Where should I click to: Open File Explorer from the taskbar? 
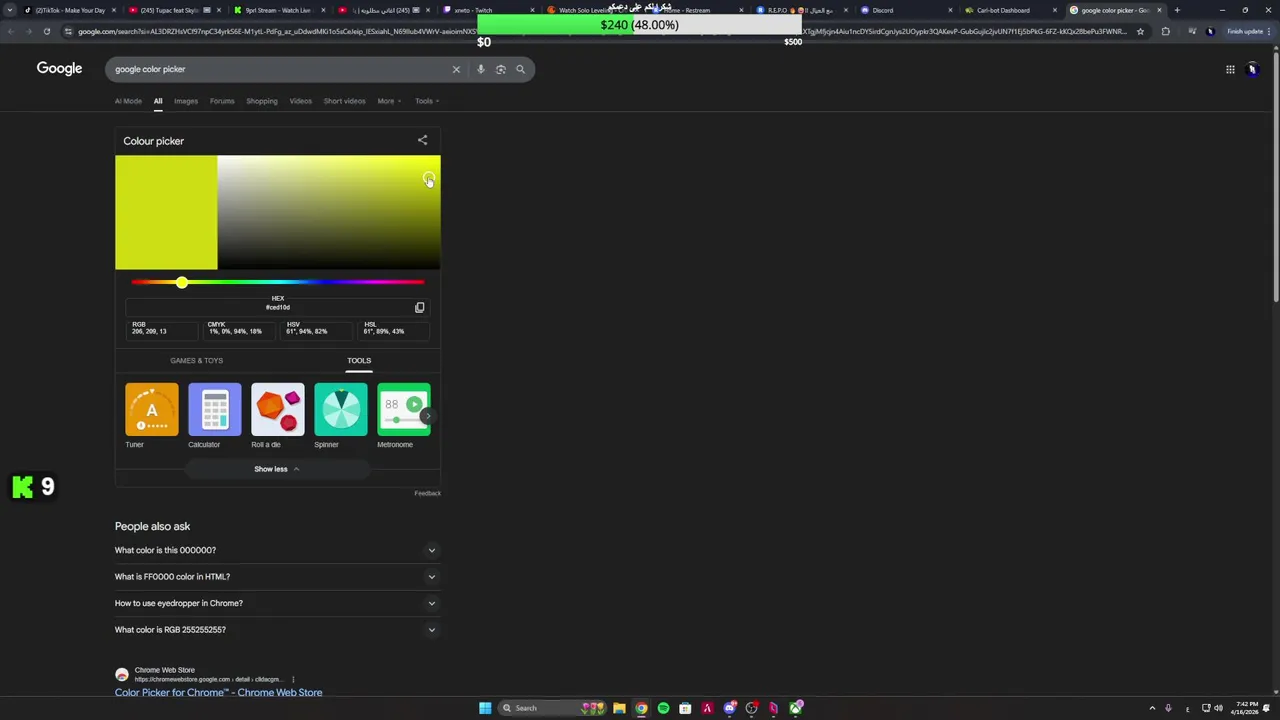tap(619, 708)
